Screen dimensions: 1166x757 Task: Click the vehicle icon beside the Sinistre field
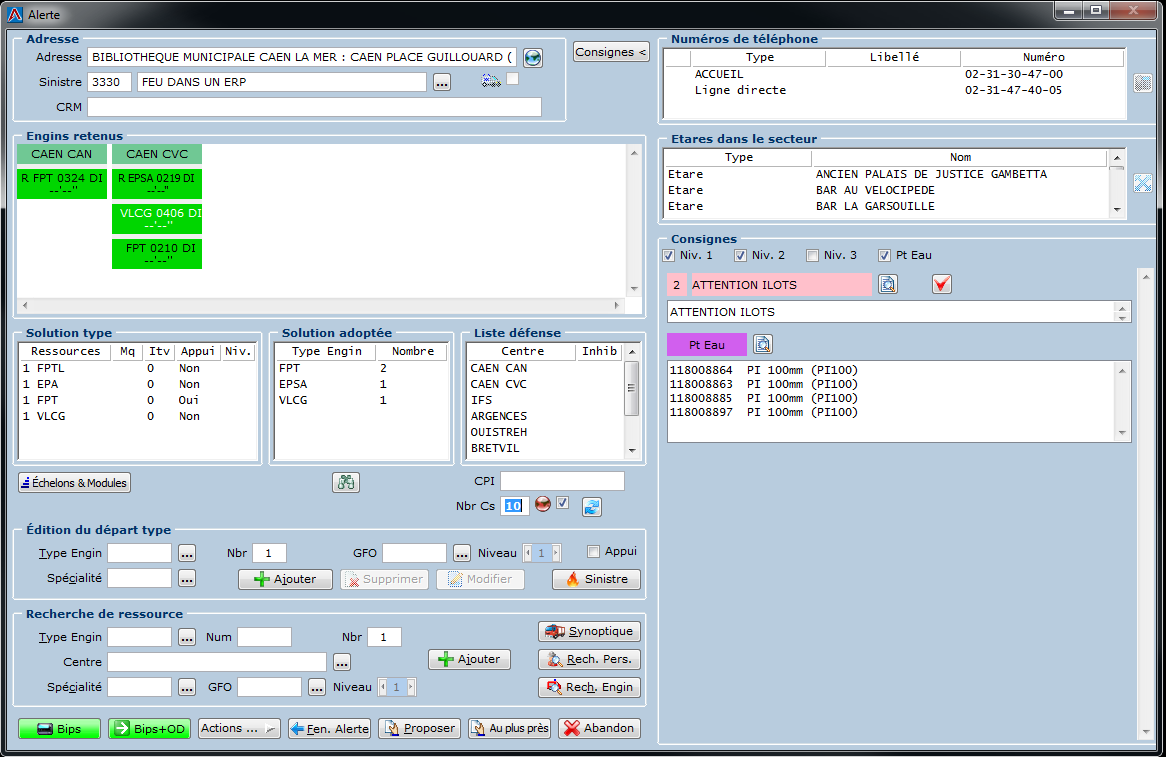pyautogui.click(x=491, y=80)
